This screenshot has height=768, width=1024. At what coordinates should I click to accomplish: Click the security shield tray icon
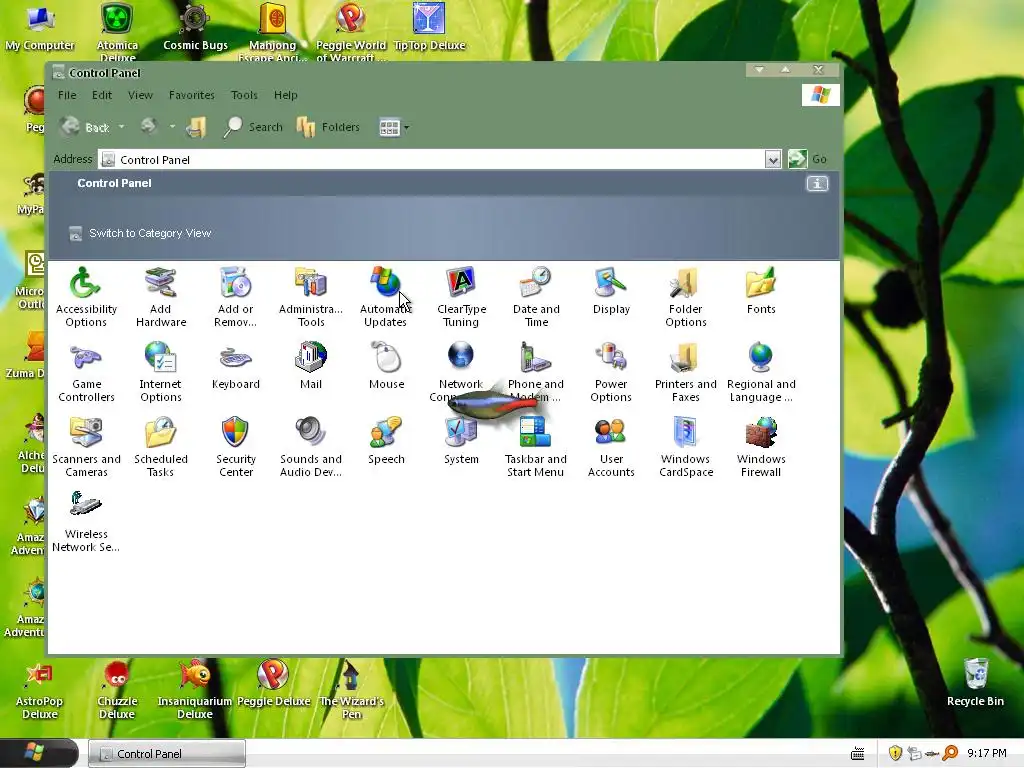coord(895,753)
